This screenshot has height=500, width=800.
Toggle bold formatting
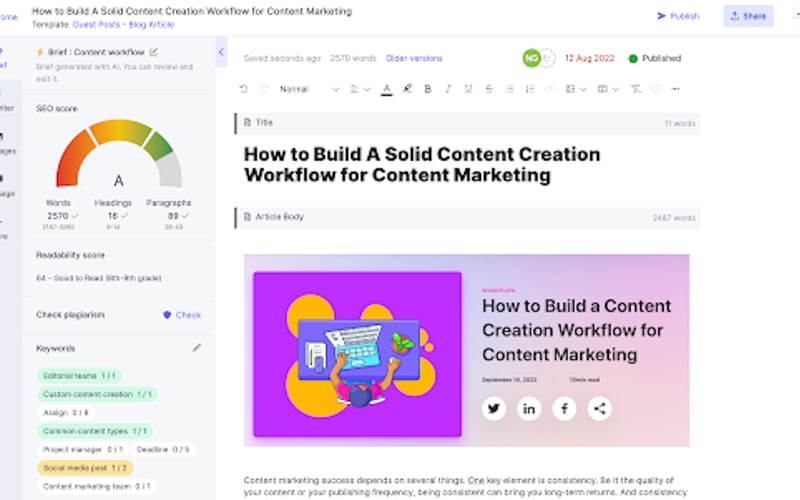click(x=428, y=89)
